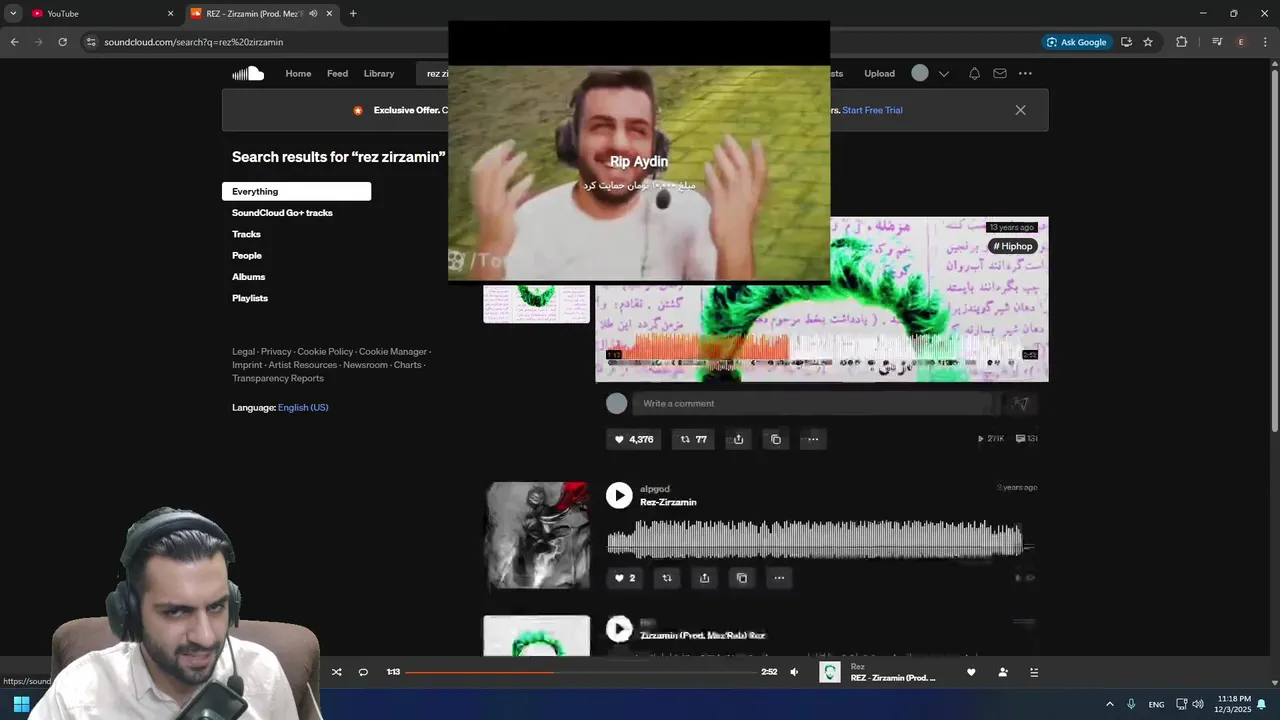1280x720 pixels.
Task: Click the Start Free Trial link
Action: (872, 110)
